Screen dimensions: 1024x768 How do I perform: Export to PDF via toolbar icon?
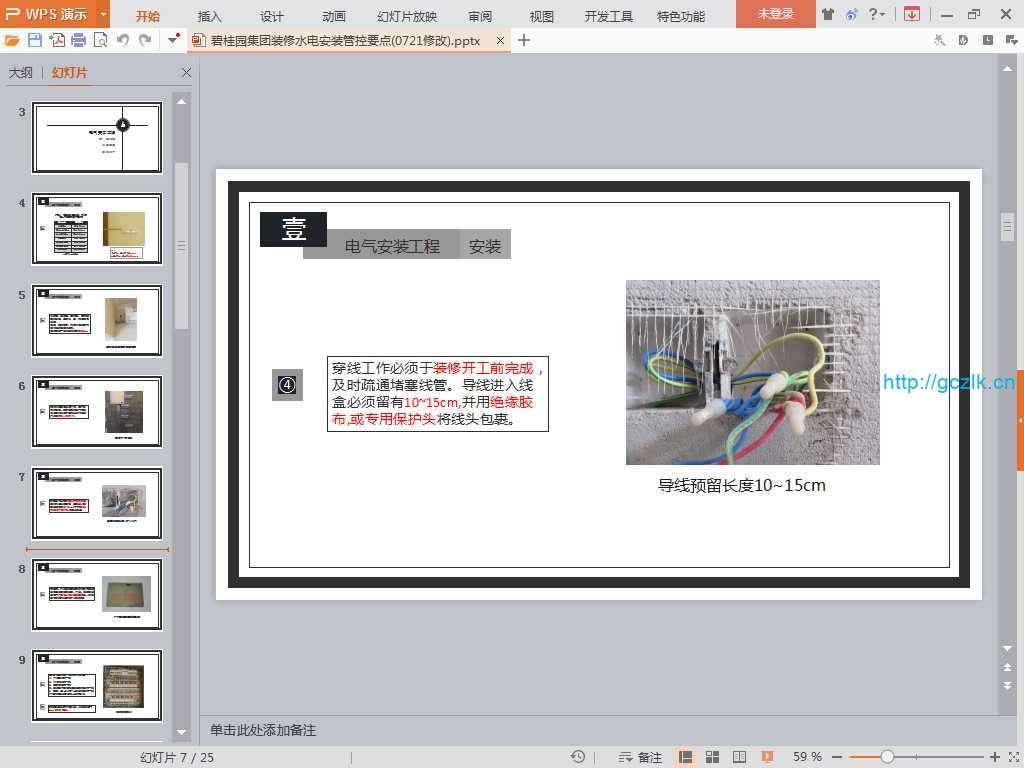[x=57, y=40]
